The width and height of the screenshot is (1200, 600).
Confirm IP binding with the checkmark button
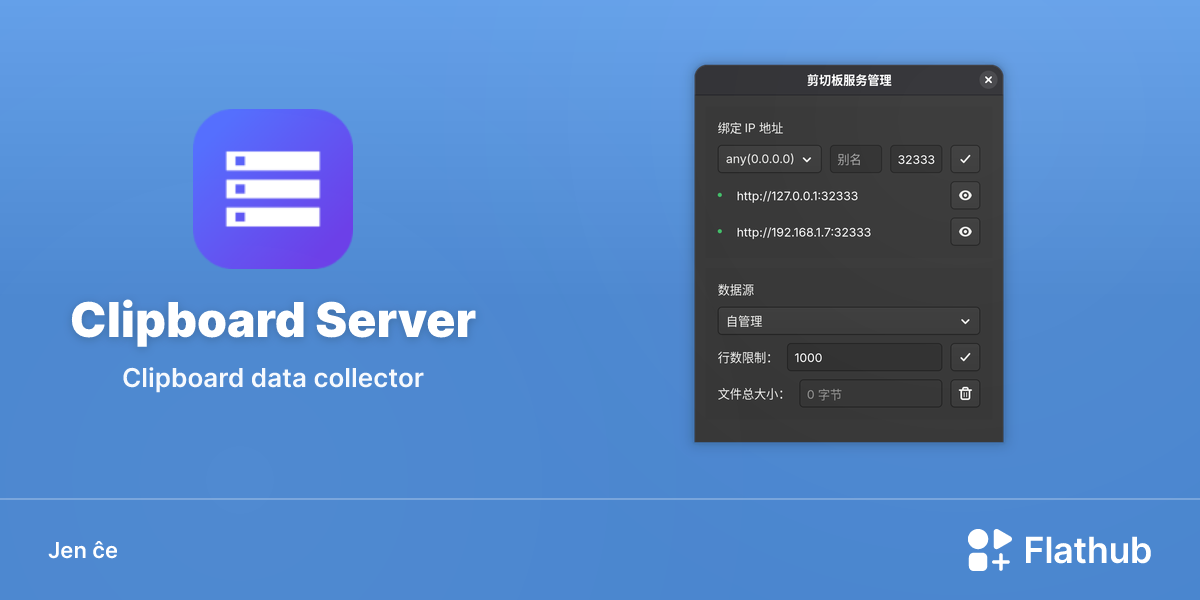pos(965,159)
